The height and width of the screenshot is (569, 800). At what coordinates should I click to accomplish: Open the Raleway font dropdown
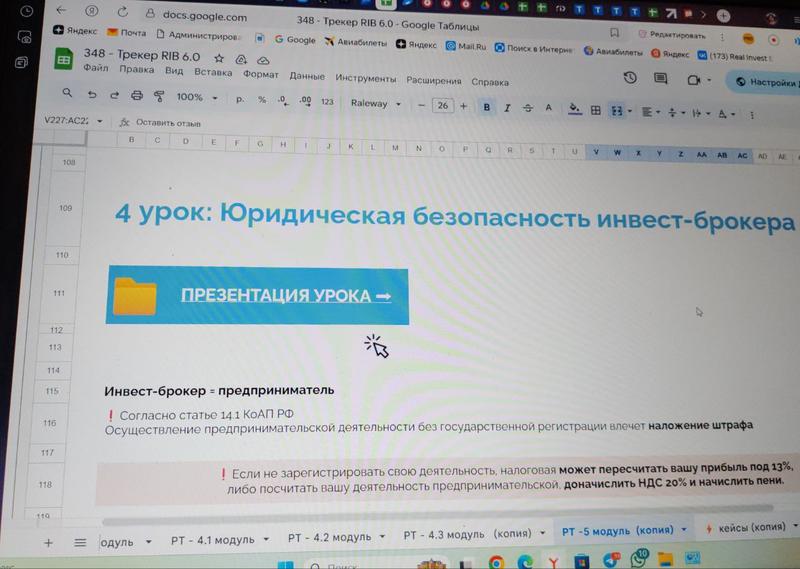[376, 103]
